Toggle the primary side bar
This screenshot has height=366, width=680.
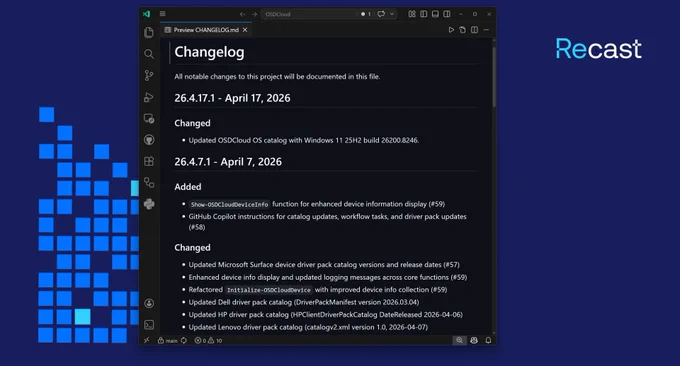424,14
